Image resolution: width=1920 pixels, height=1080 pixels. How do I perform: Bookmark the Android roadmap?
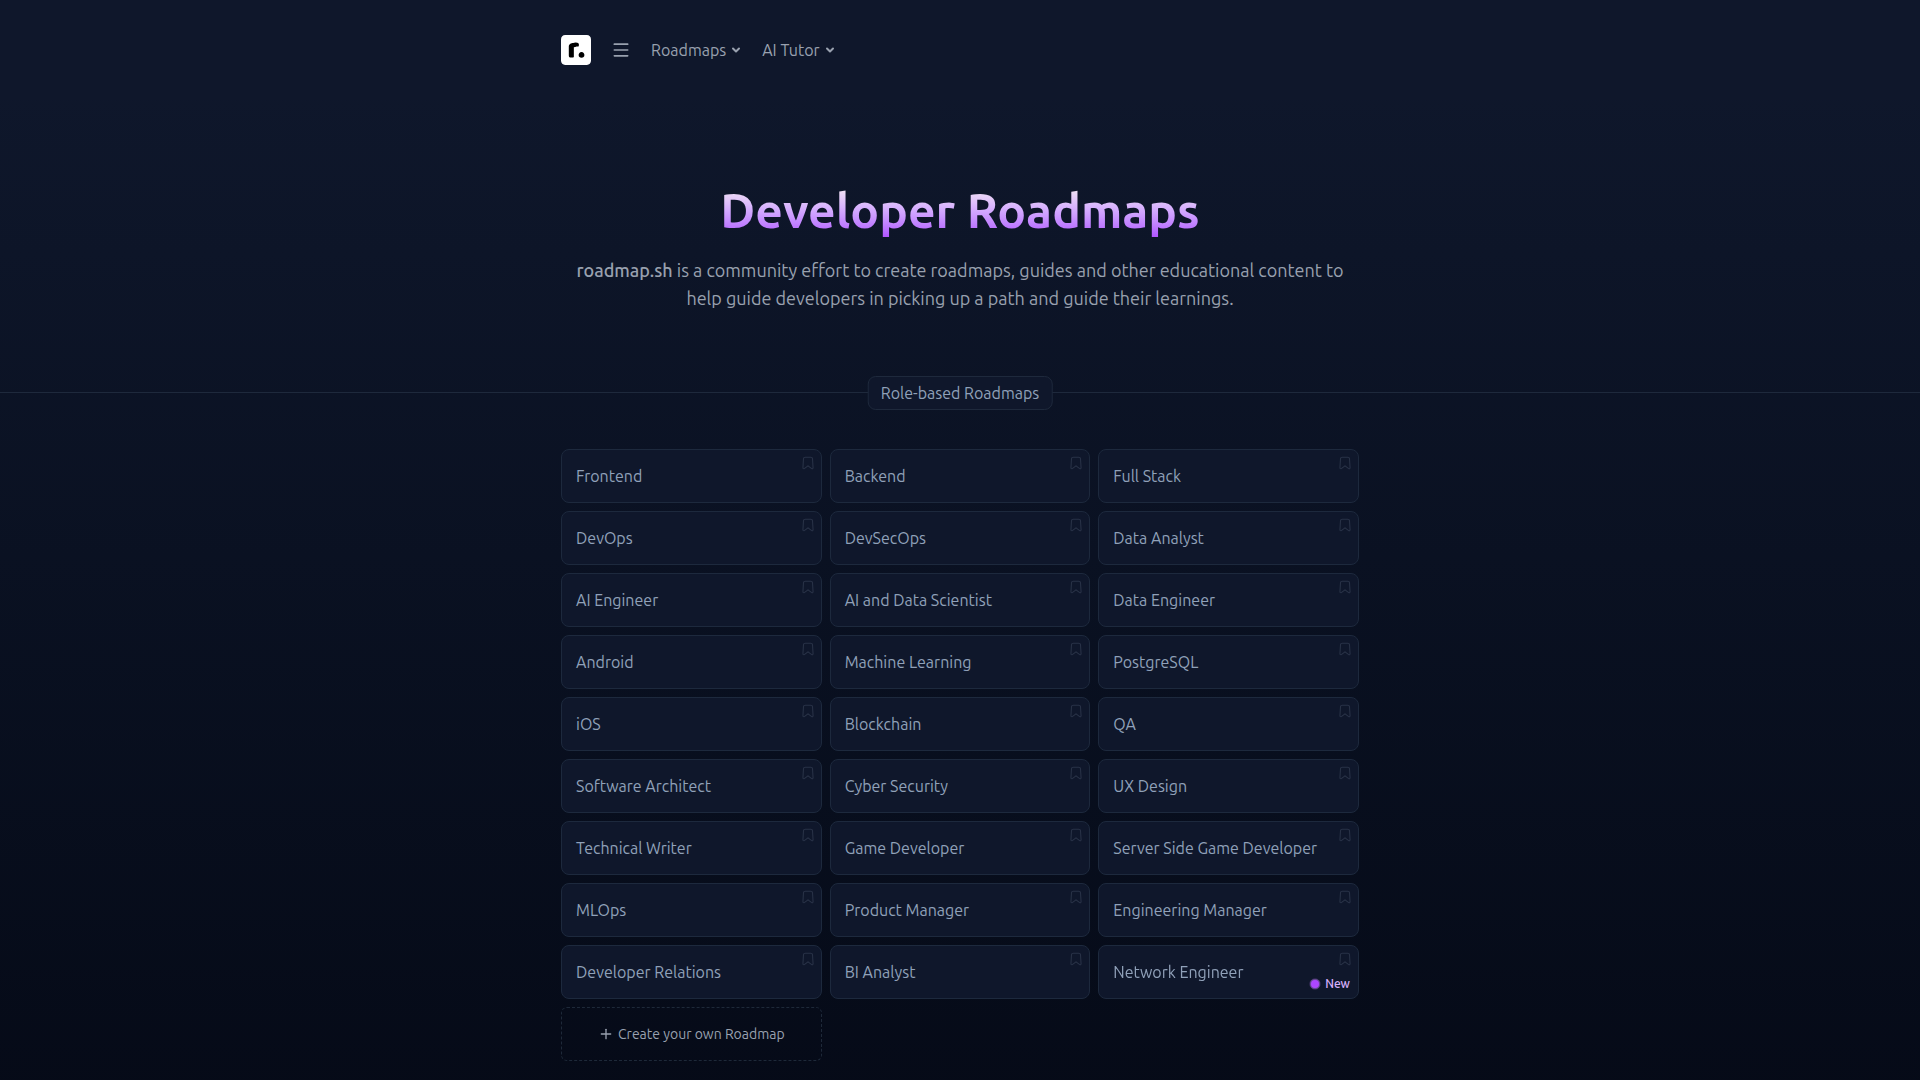click(x=808, y=649)
